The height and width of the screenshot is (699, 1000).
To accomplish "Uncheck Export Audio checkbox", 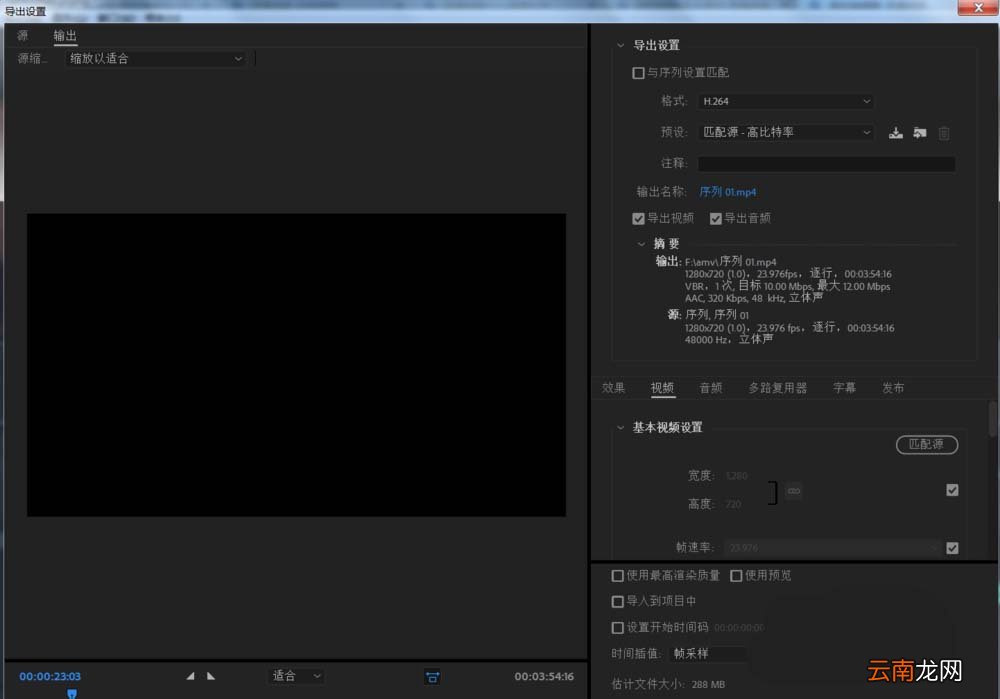I will coord(716,219).
